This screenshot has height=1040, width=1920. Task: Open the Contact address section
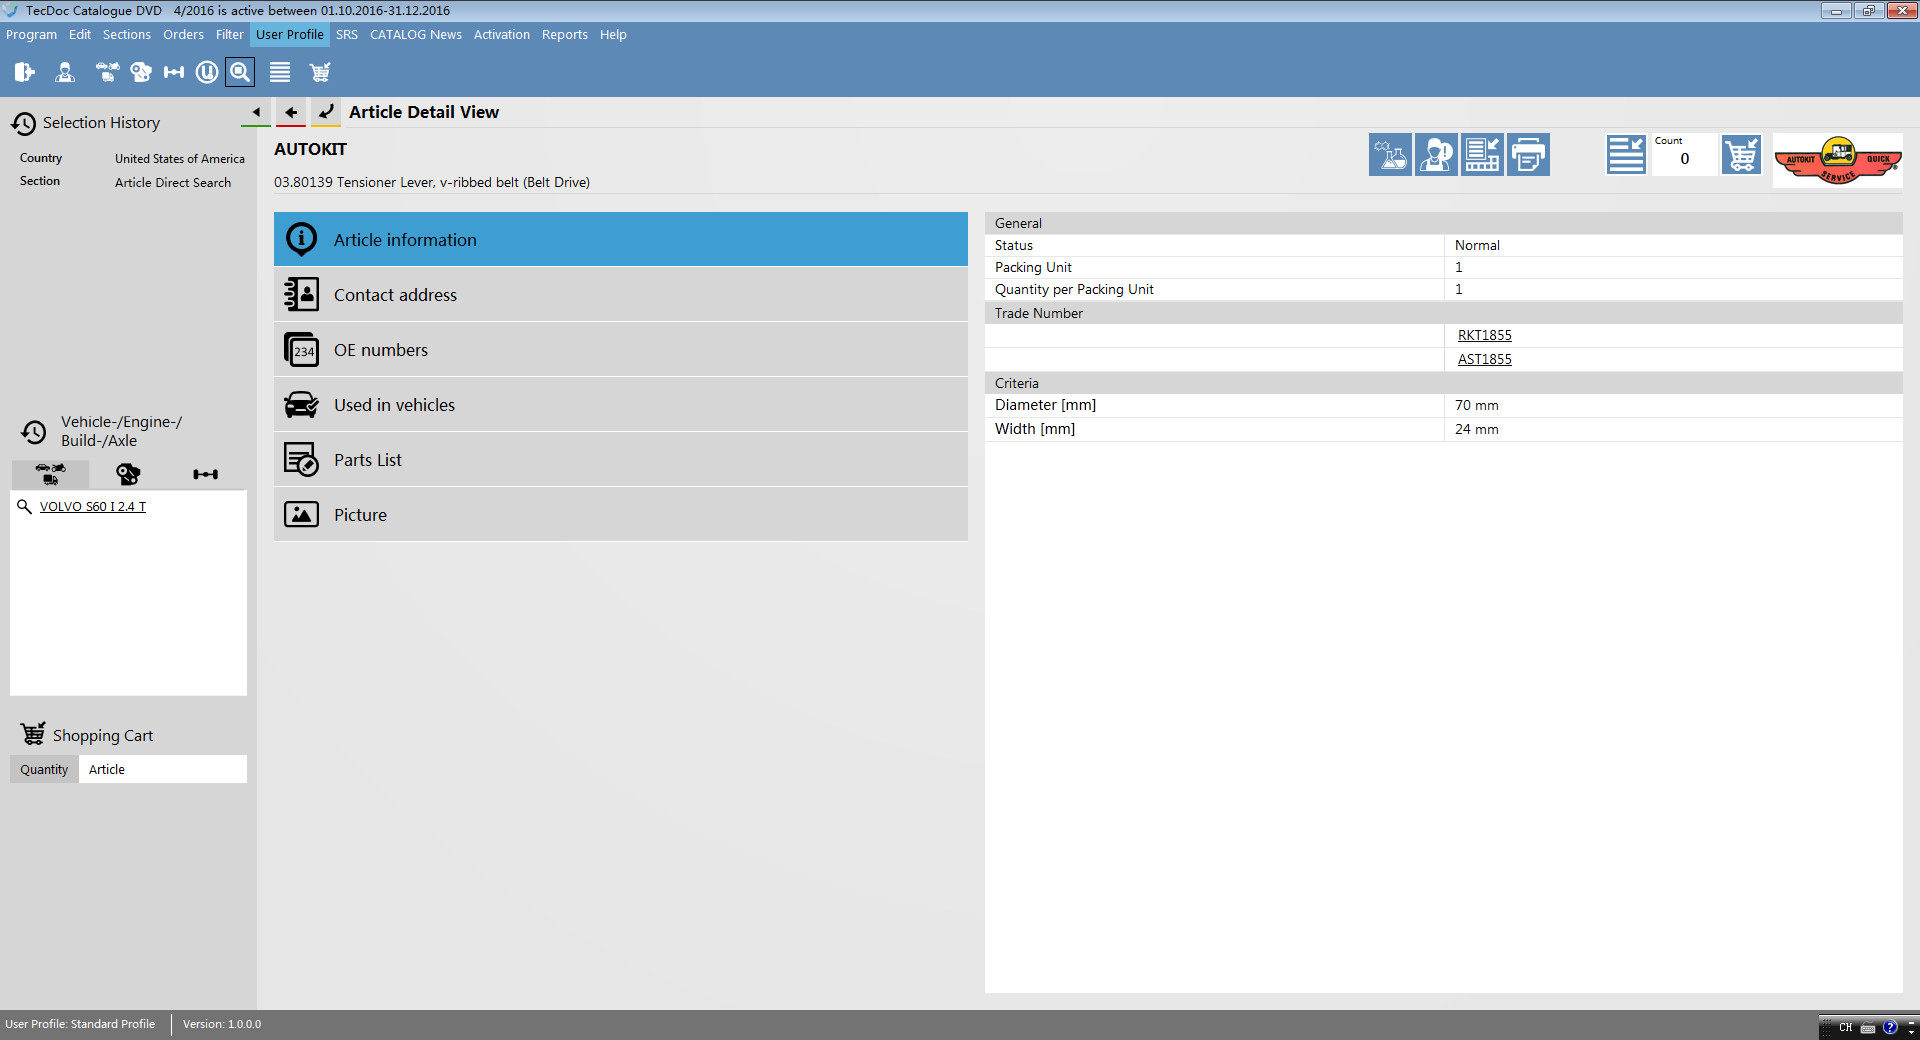tap(621, 294)
